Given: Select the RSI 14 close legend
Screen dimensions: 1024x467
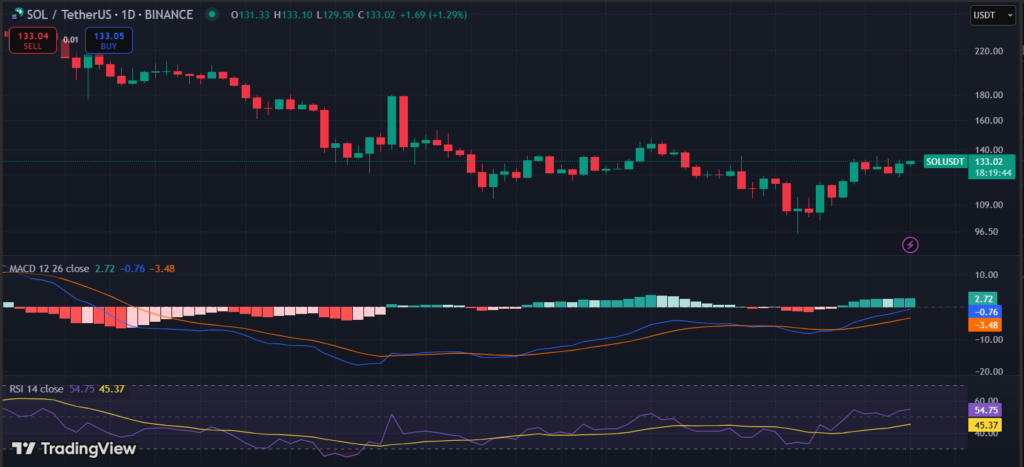Looking at the screenshot, I should [x=35, y=389].
